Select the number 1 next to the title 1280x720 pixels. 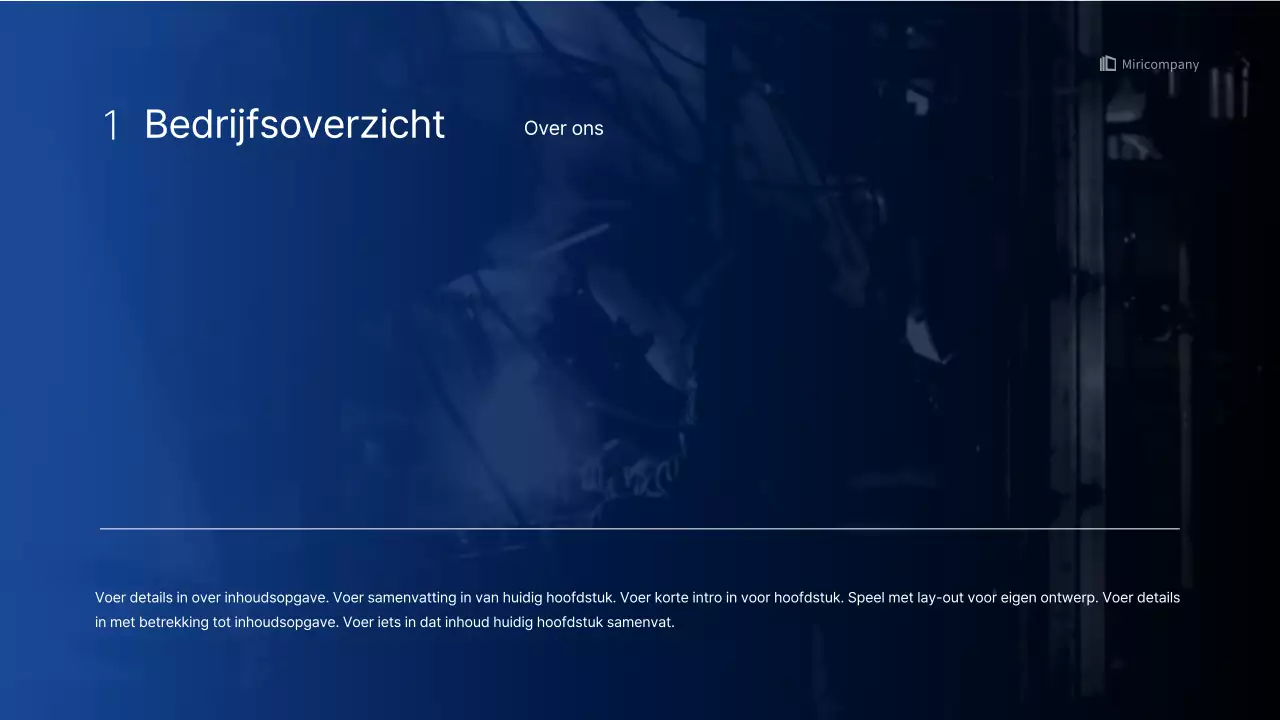[x=112, y=124]
